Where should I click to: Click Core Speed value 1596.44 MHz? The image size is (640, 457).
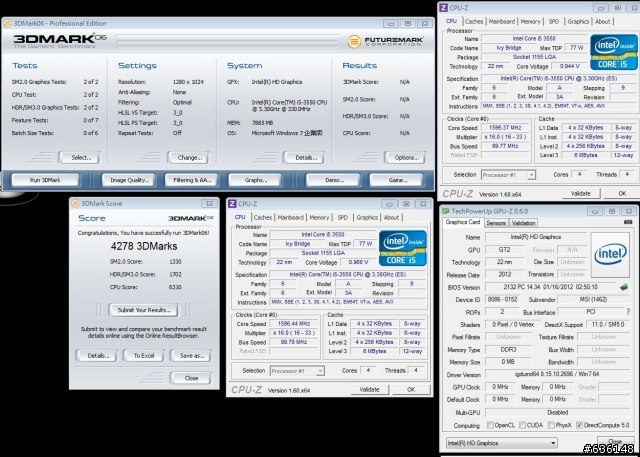(x=293, y=324)
